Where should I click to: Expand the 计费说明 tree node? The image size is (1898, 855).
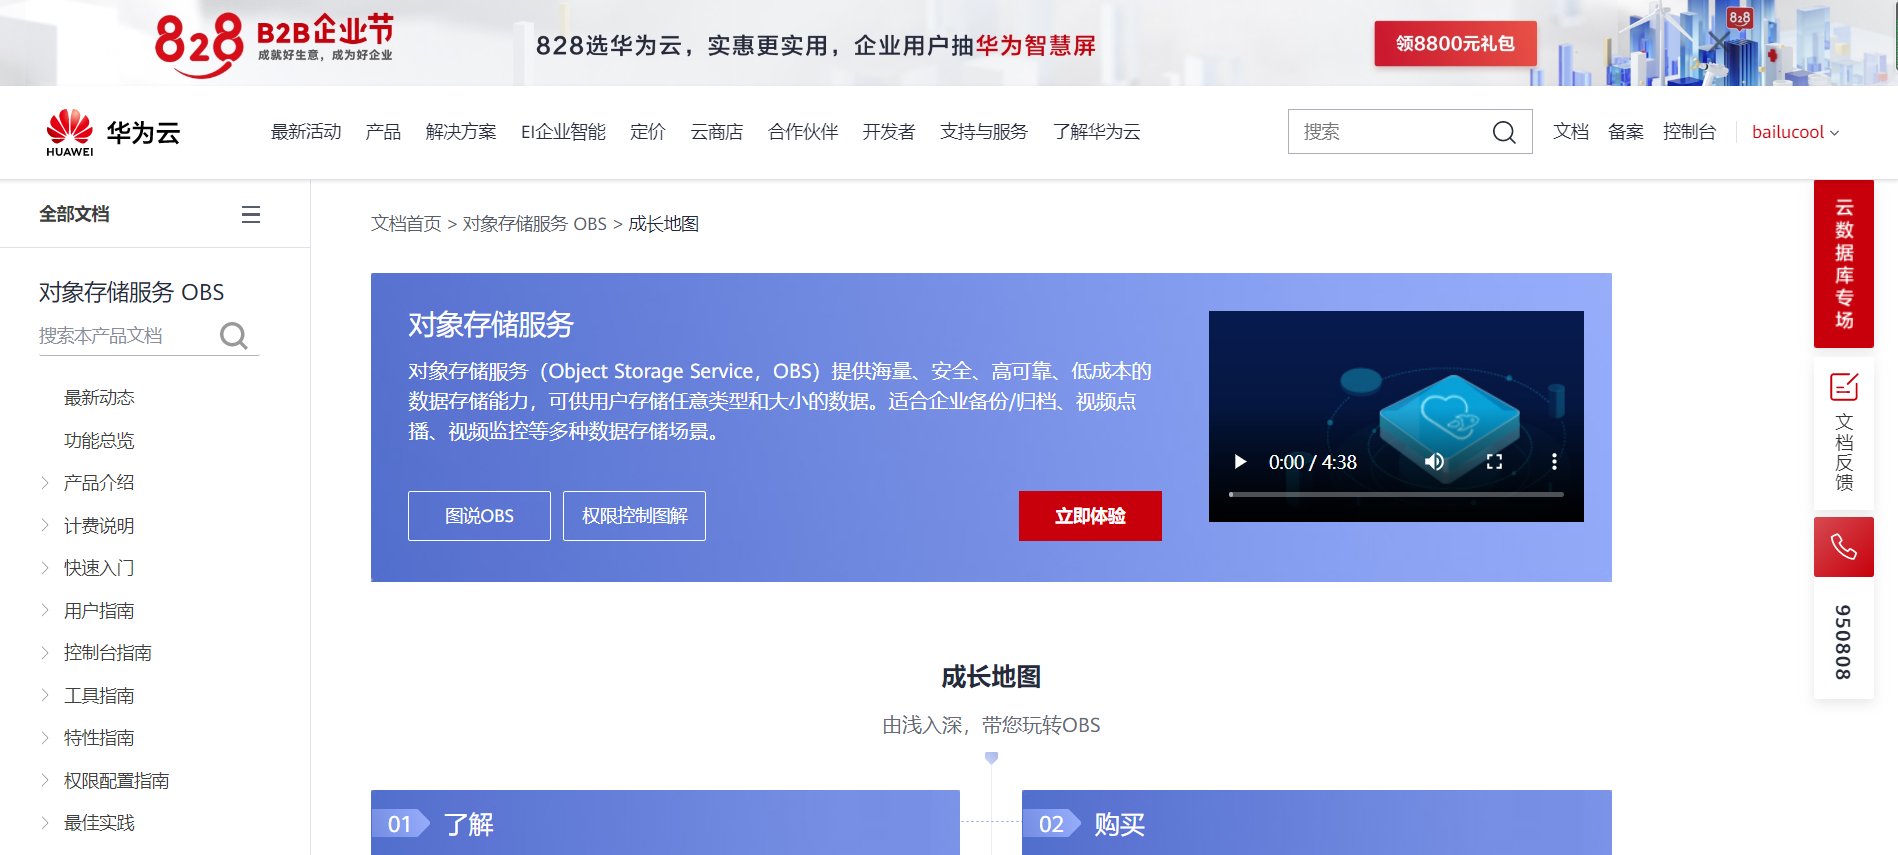(45, 526)
